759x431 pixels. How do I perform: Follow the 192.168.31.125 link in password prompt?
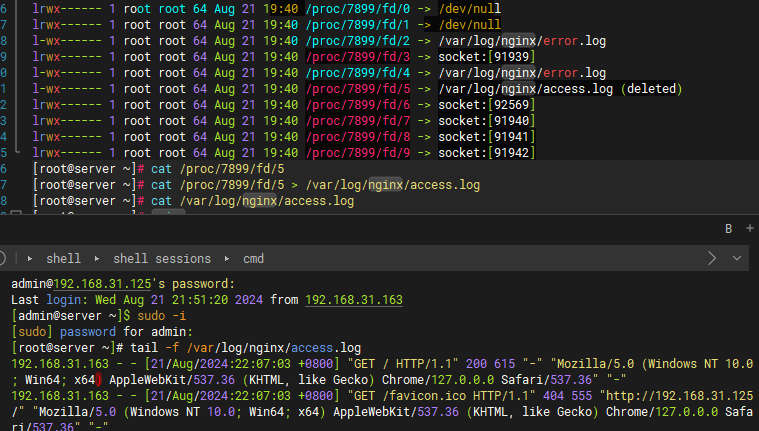[103, 284]
